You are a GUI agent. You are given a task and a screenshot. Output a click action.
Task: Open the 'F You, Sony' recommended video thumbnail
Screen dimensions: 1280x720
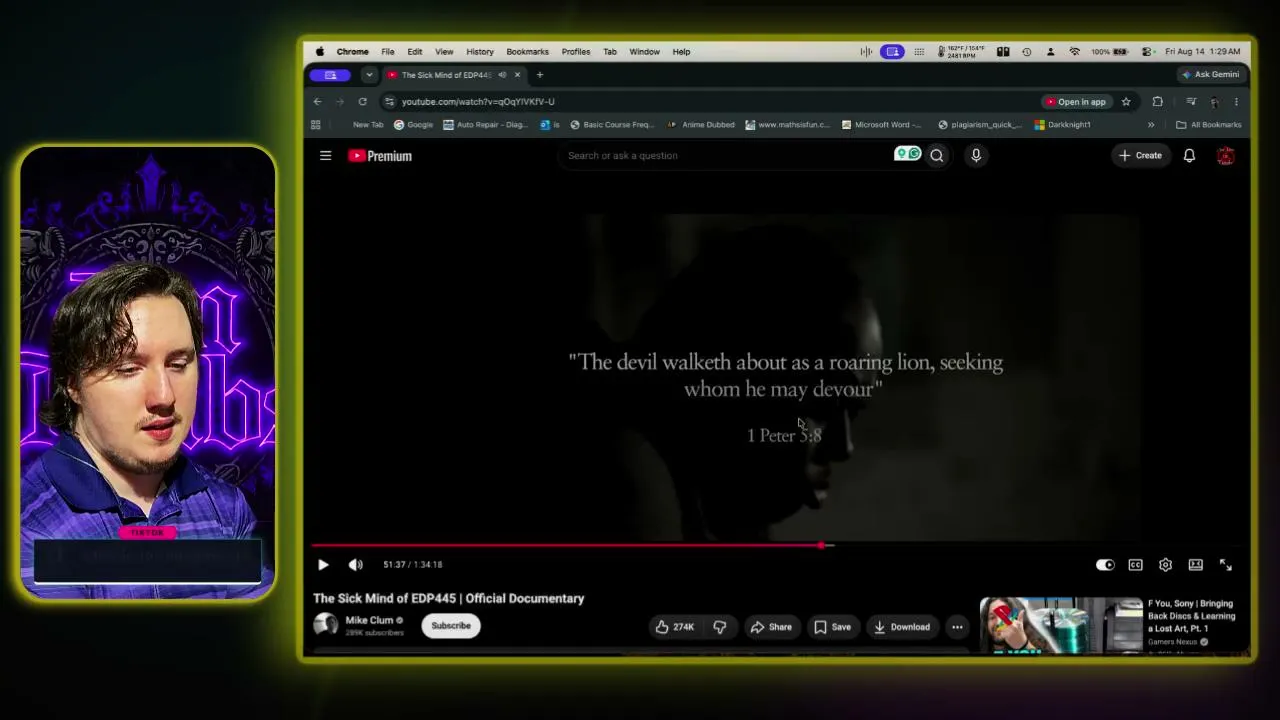[1061, 625]
